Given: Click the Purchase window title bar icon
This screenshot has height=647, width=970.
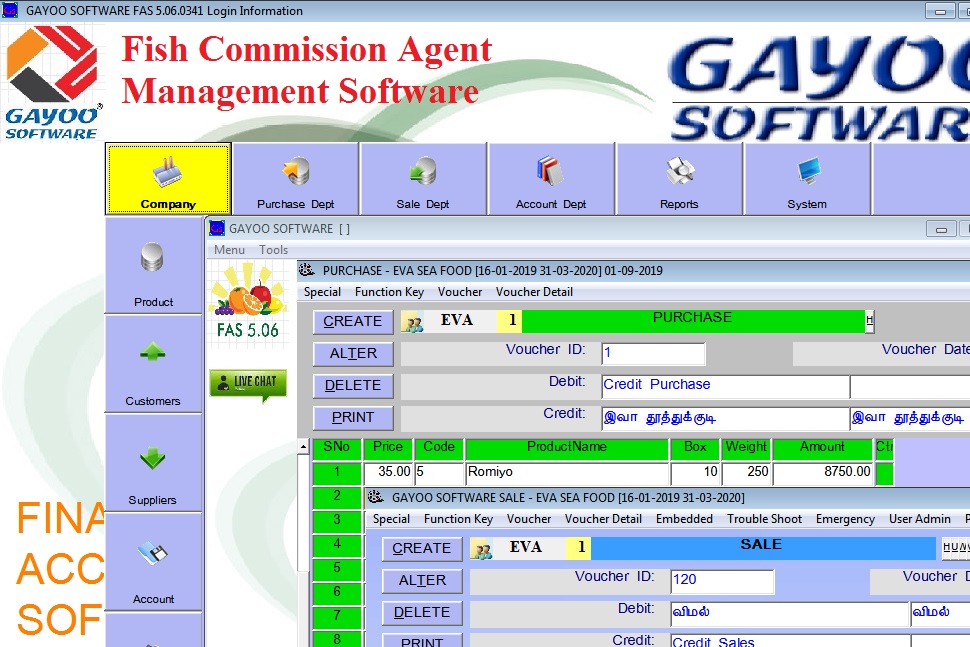Looking at the screenshot, I should click(x=306, y=270).
